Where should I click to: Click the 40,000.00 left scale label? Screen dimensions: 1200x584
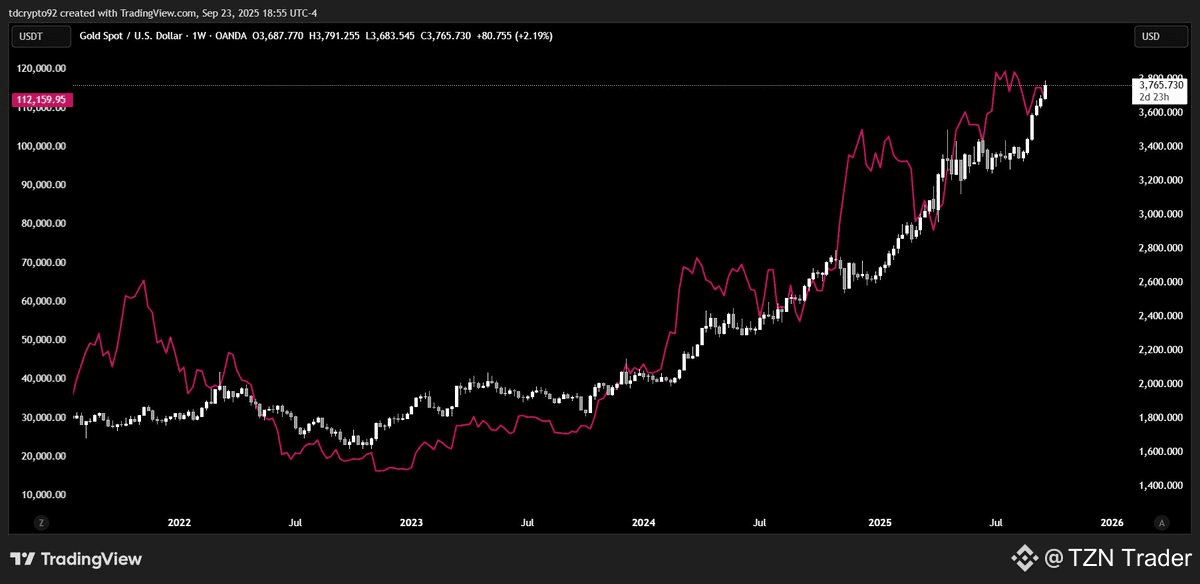[x=44, y=379]
